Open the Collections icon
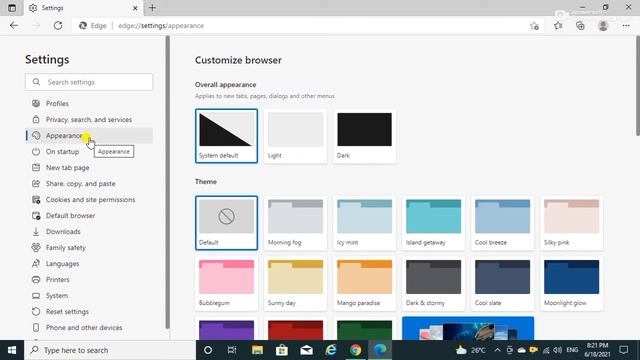 (x=580, y=26)
